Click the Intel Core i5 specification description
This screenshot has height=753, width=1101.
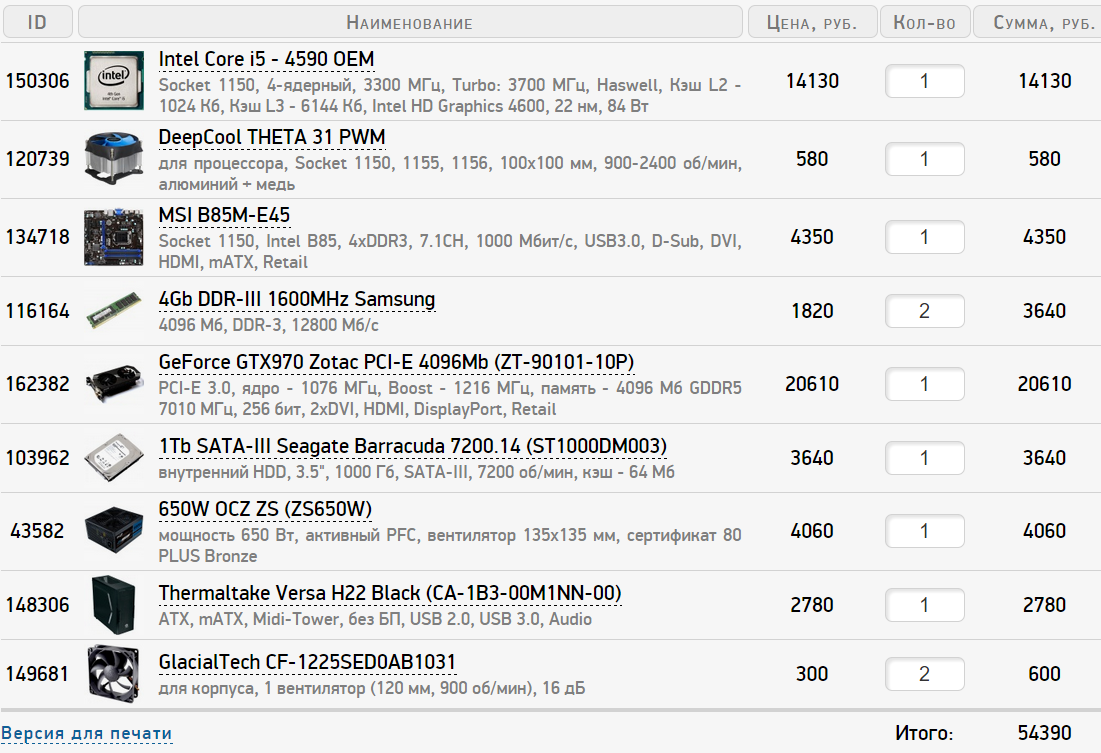tap(450, 96)
